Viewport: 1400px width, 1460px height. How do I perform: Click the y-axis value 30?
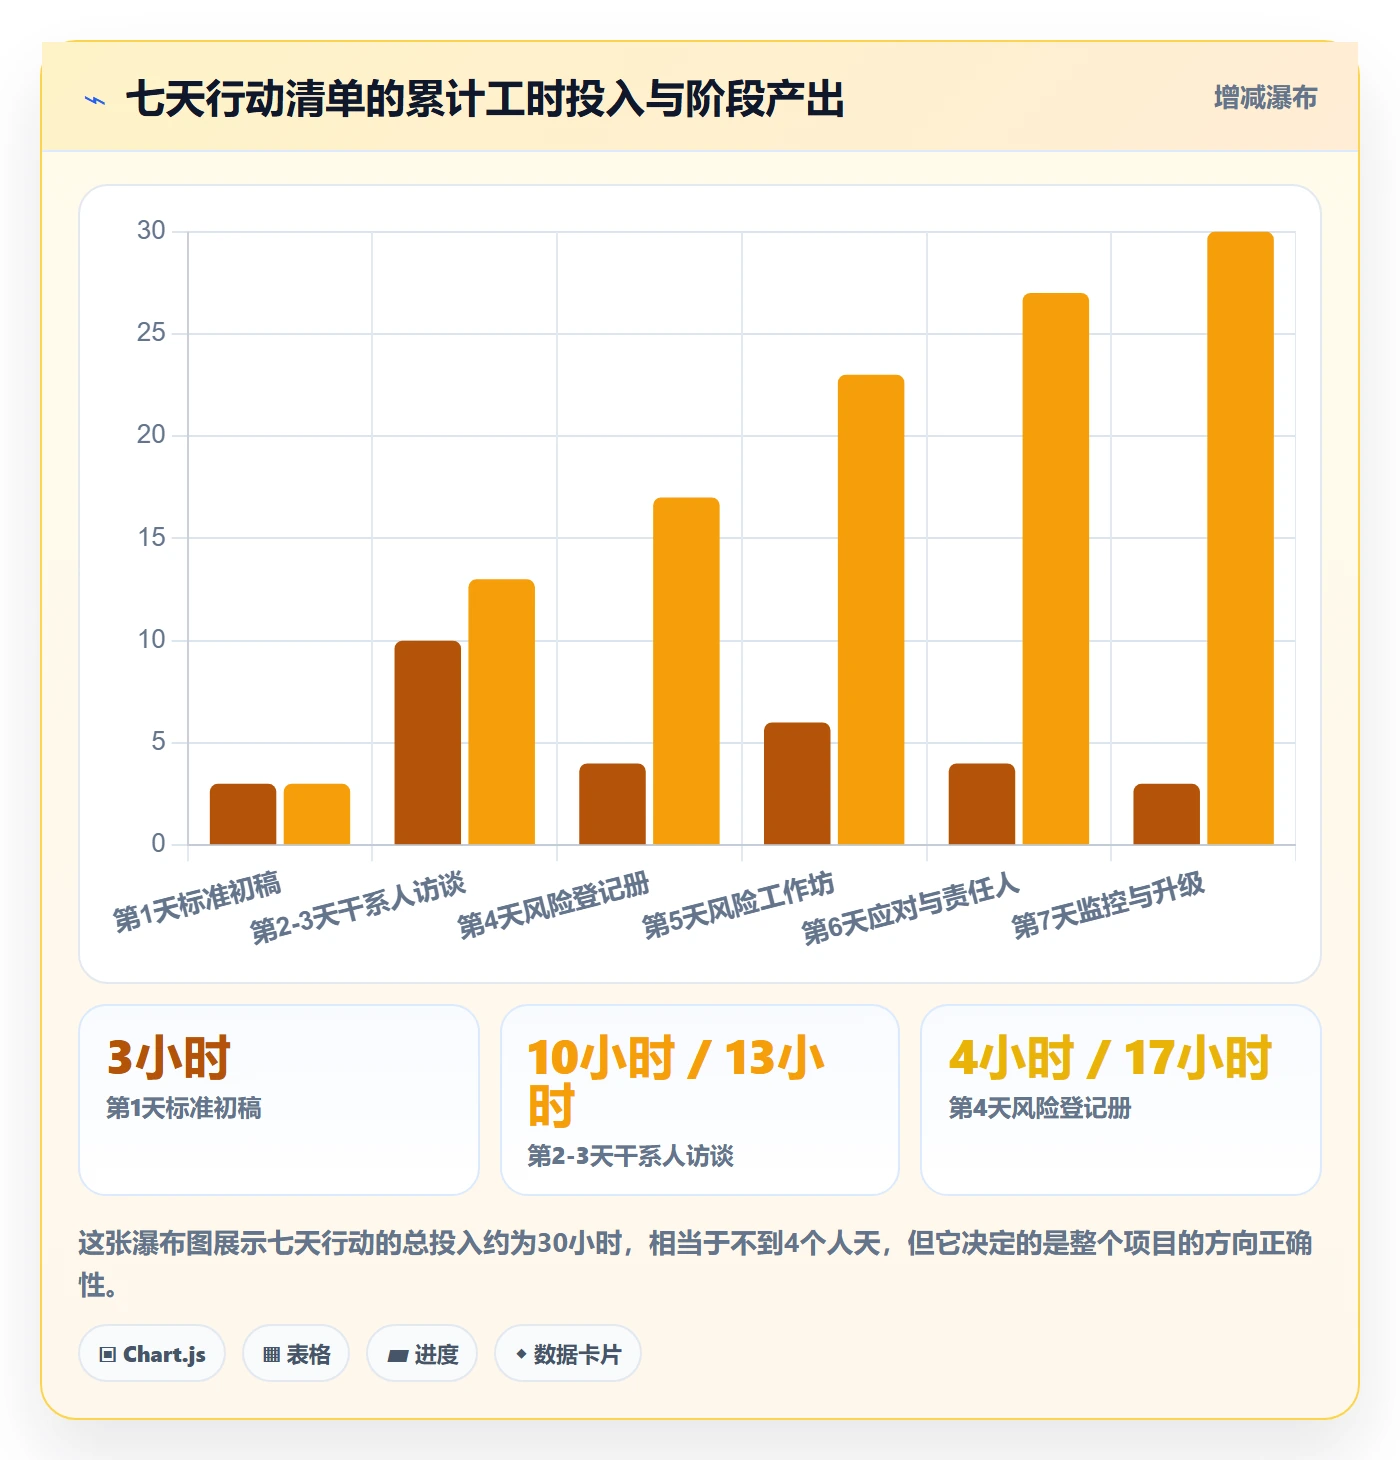point(151,231)
